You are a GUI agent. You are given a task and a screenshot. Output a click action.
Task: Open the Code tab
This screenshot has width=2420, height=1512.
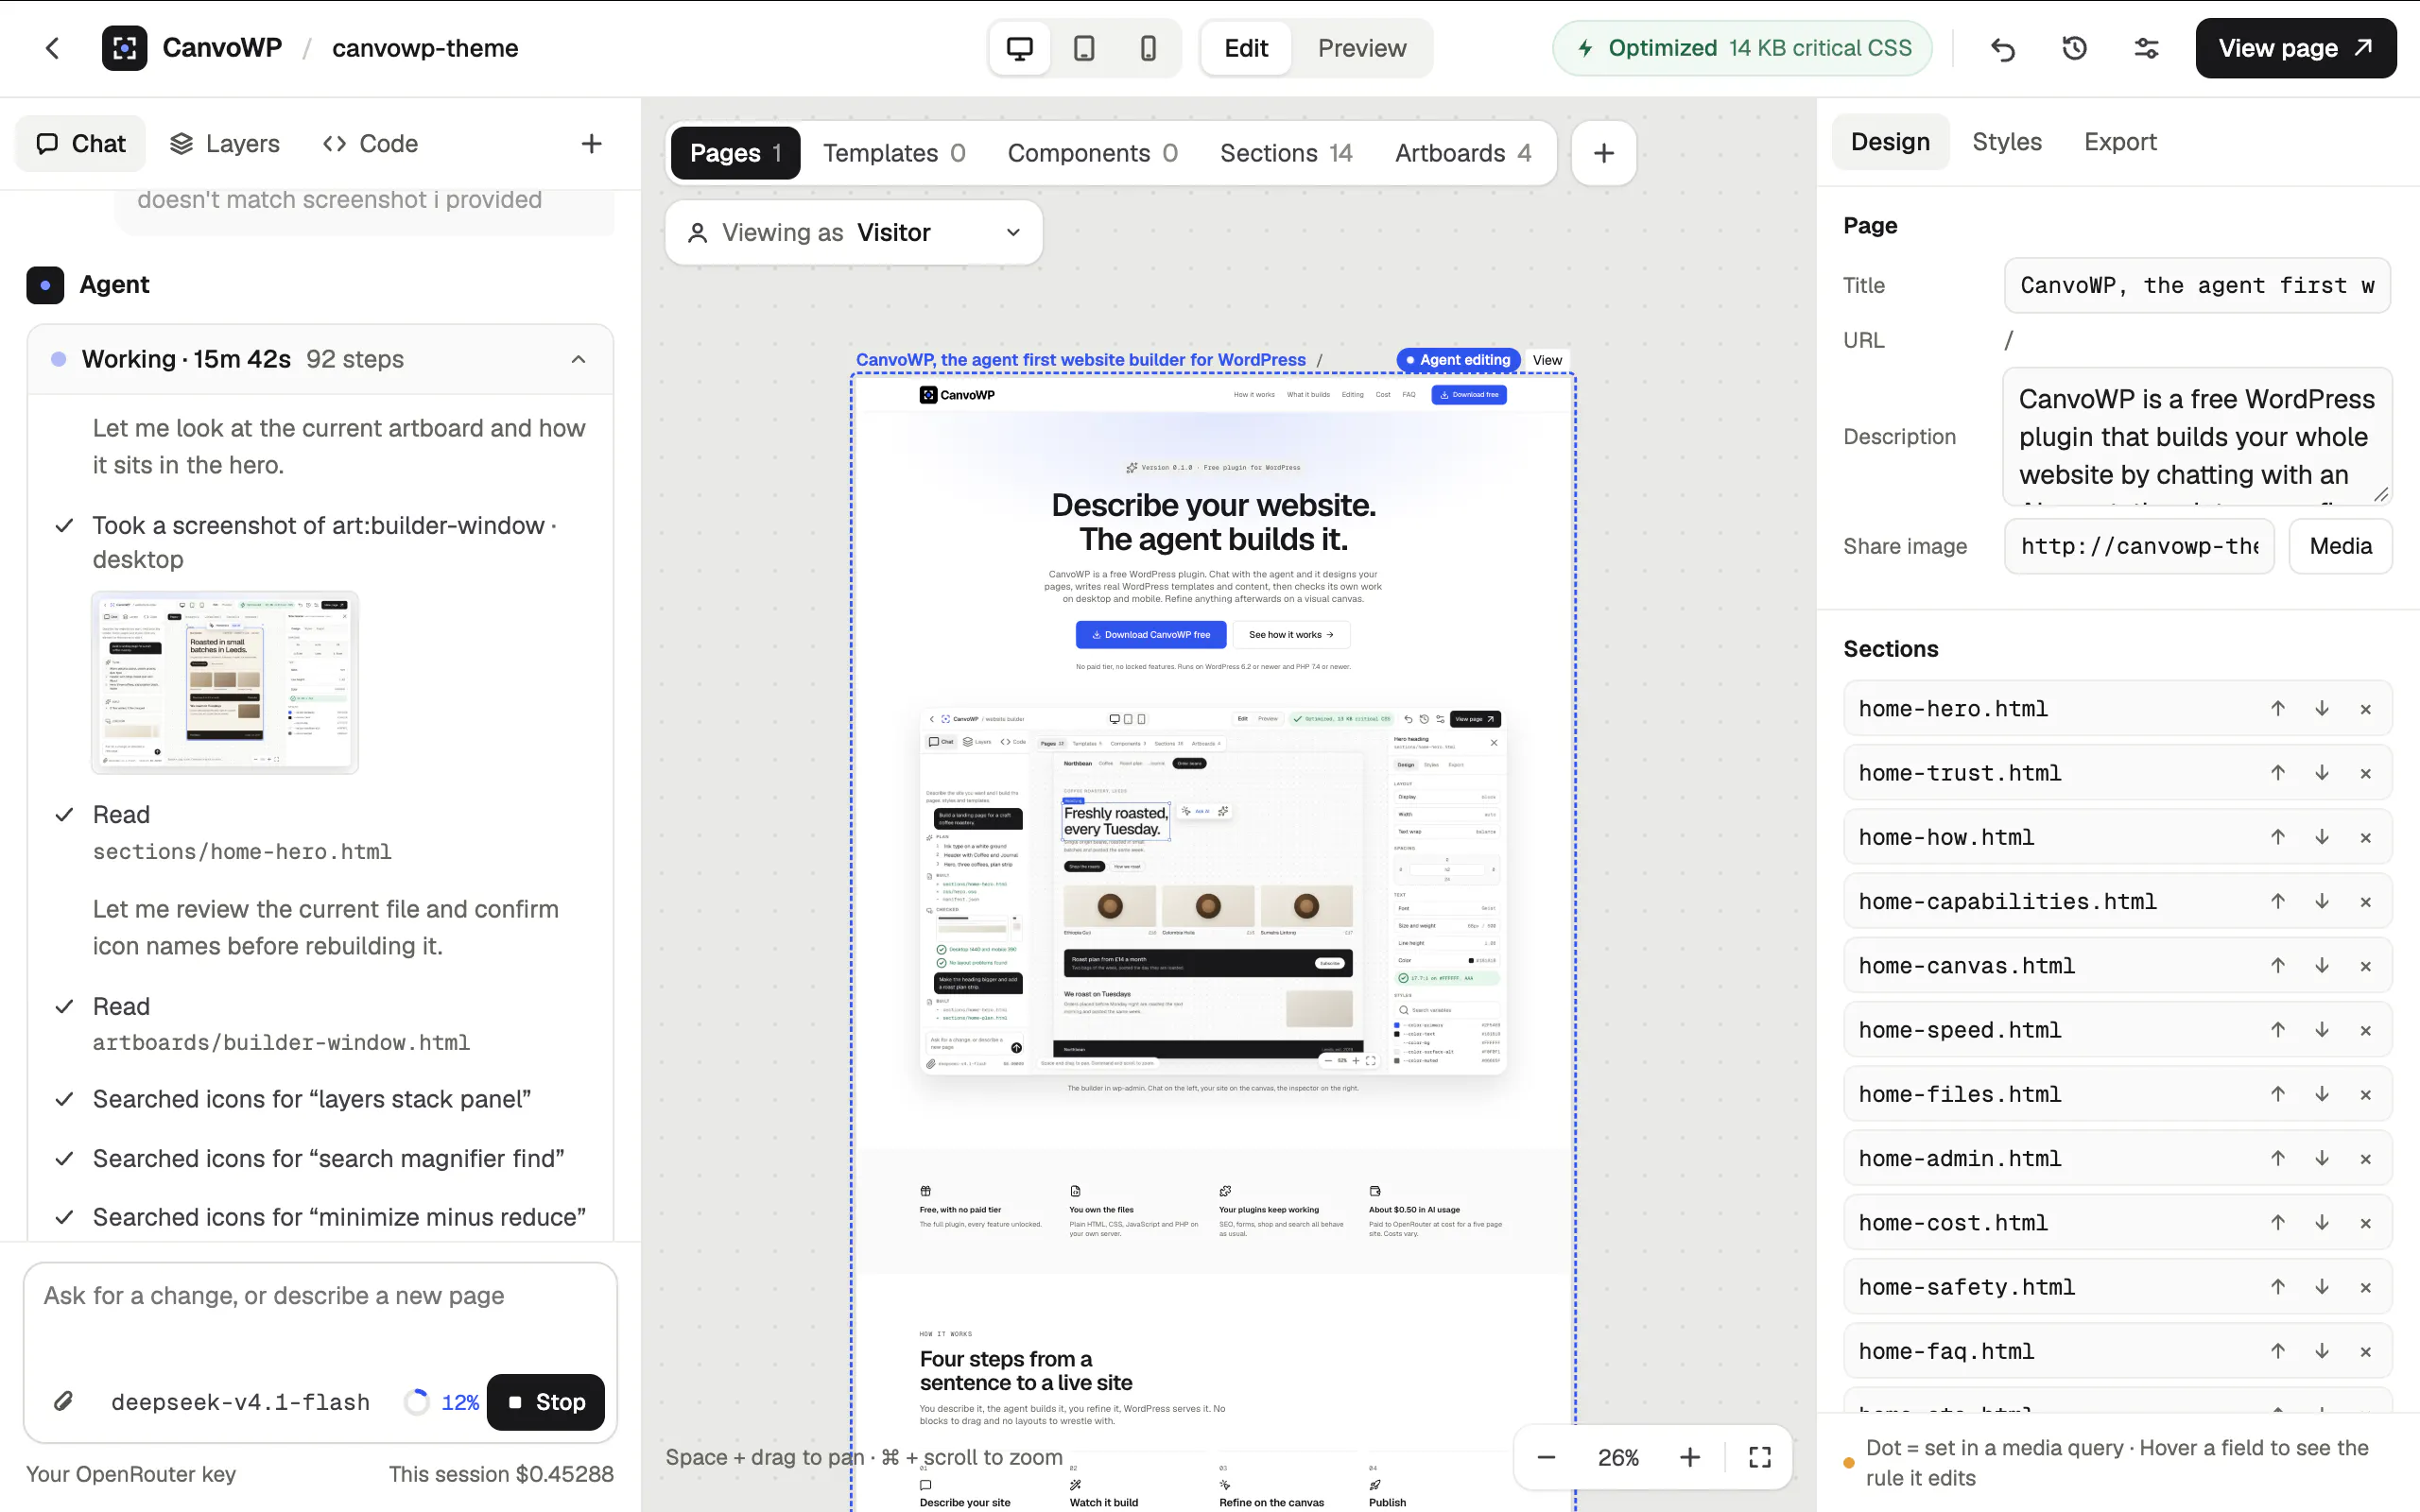pyautogui.click(x=370, y=144)
